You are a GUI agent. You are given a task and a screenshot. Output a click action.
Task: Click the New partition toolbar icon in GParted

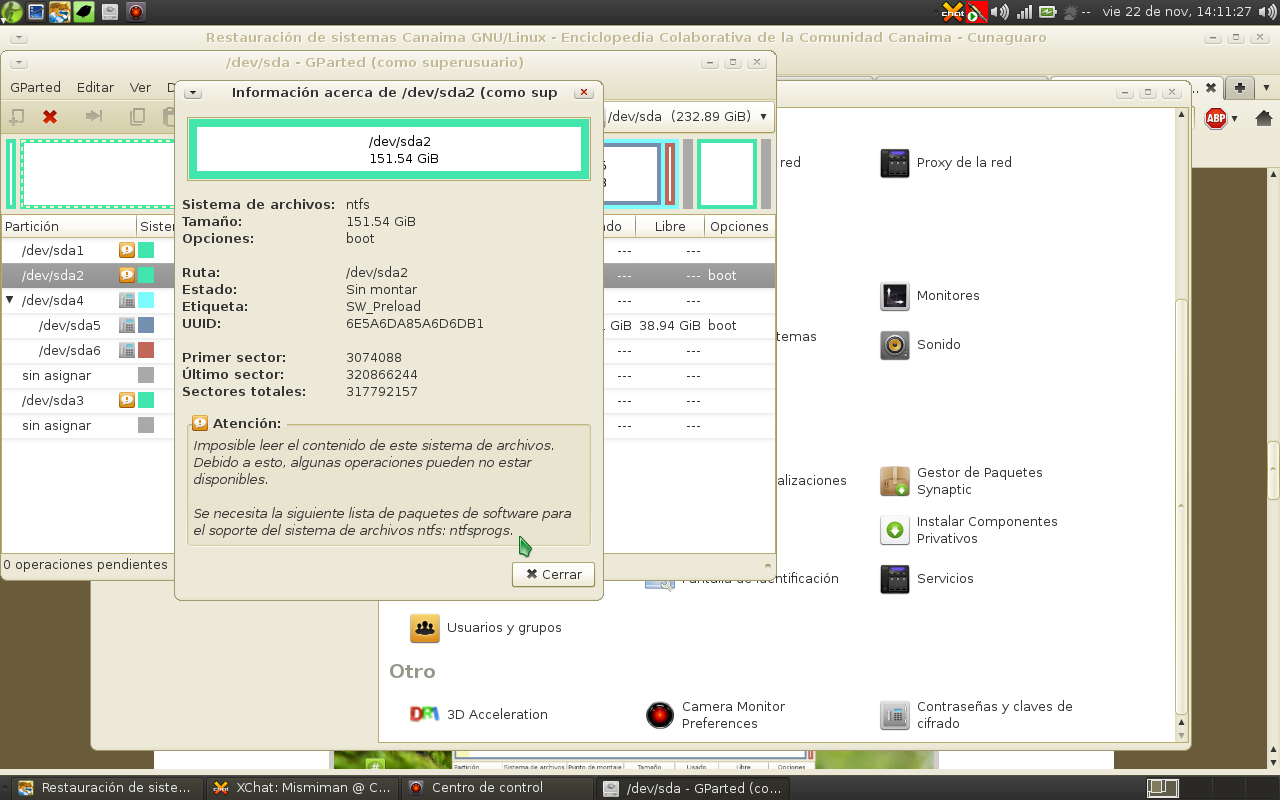click(16, 117)
